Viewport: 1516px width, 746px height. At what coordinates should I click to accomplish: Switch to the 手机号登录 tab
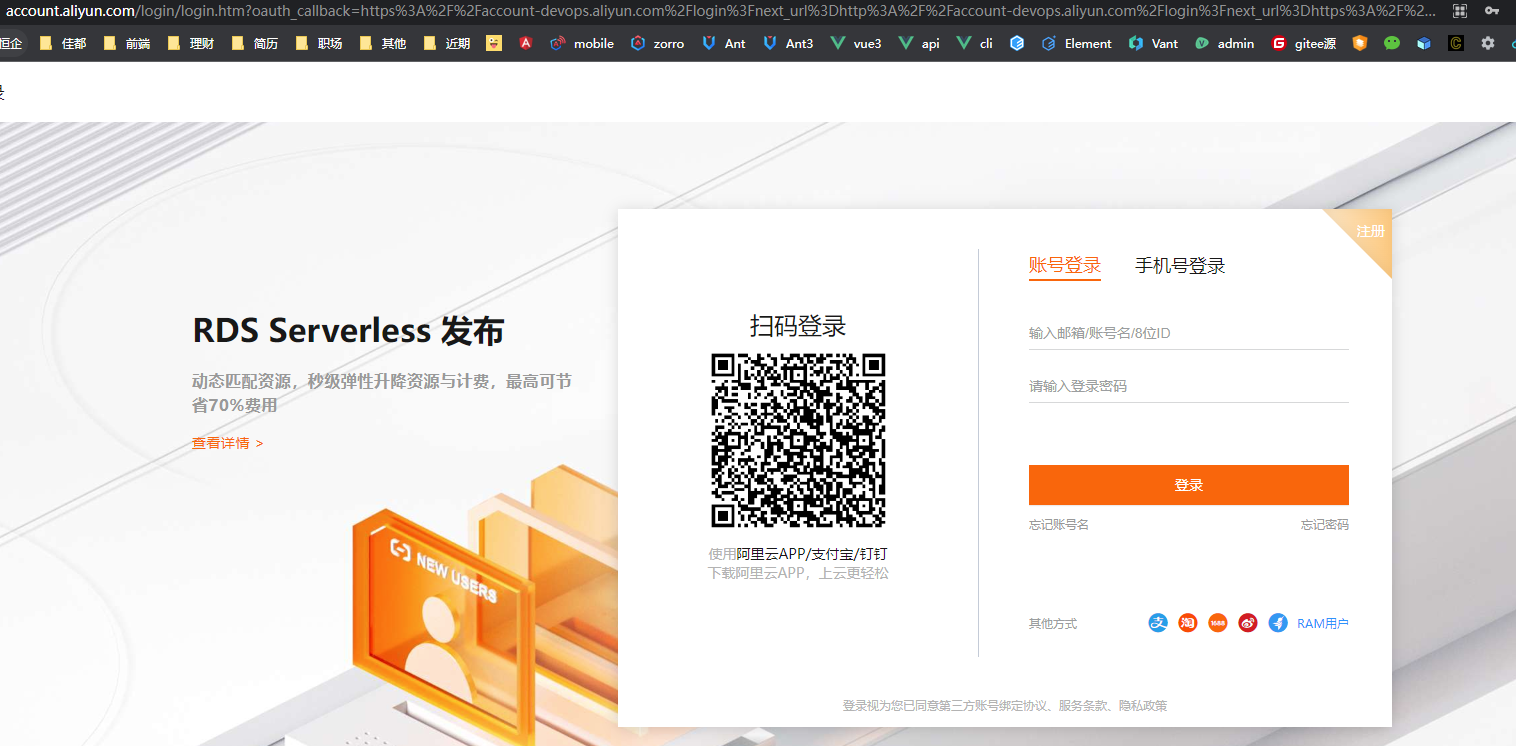pos(1180,265)
